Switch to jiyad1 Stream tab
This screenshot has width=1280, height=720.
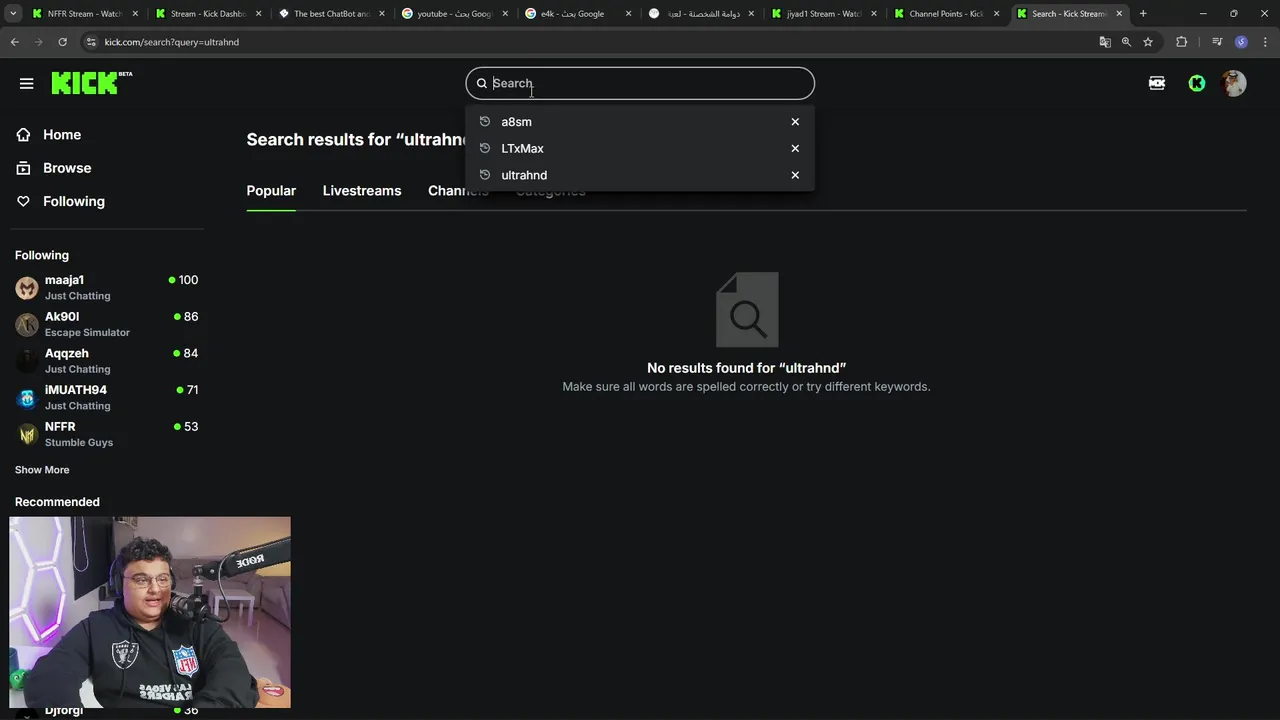tap(823, 14)
